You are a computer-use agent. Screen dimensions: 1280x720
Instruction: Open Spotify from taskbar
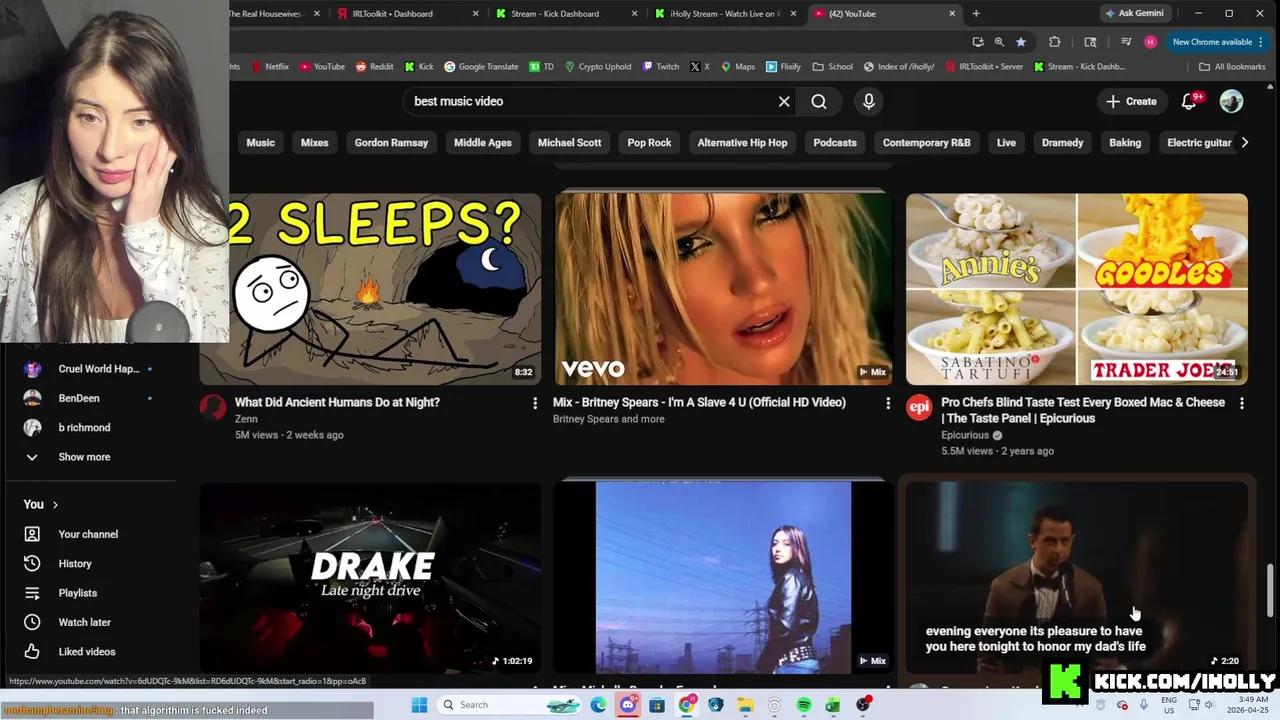tap(804, 705)
